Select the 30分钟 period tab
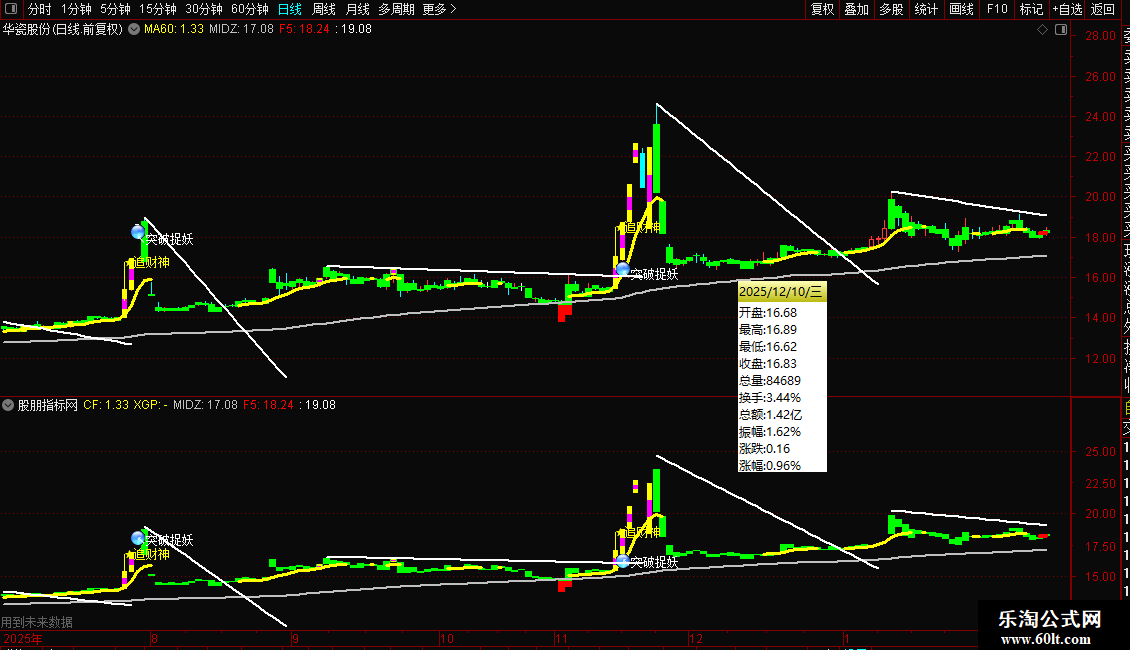The image size is (1130, 650). click(204, 9)
